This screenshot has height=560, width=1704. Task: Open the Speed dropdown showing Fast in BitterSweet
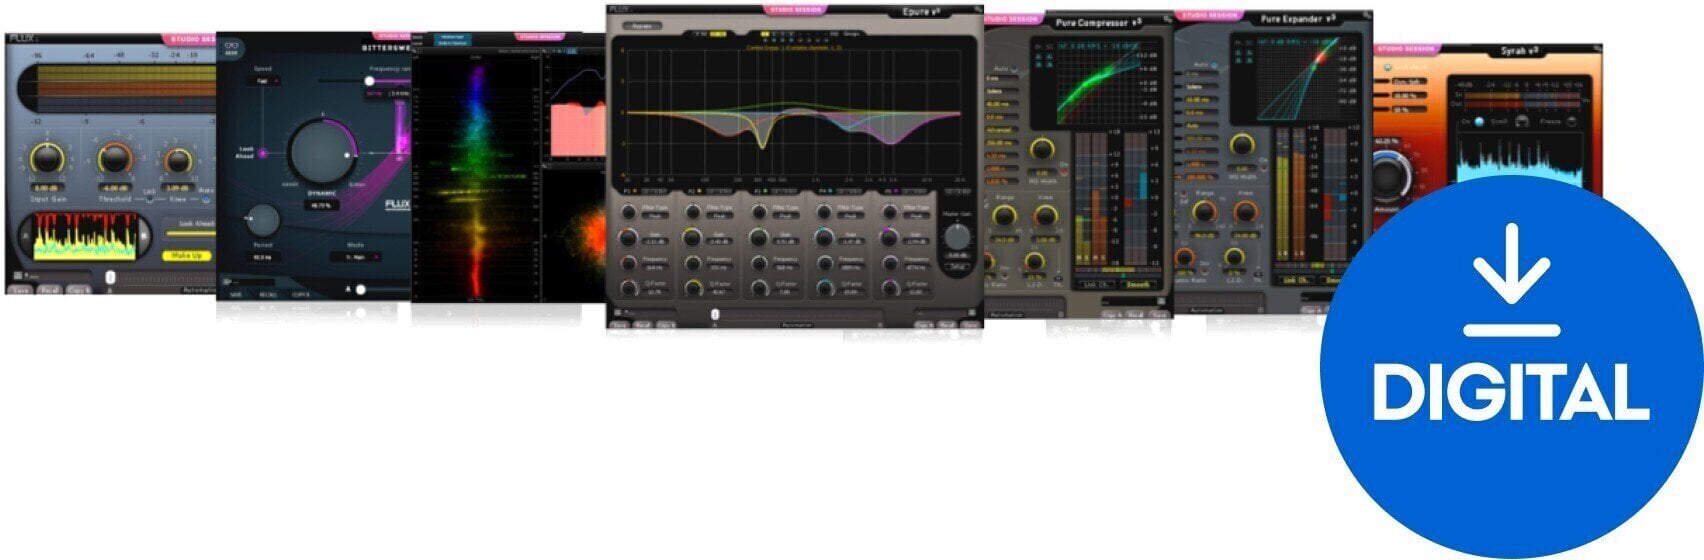coord(265,81)
